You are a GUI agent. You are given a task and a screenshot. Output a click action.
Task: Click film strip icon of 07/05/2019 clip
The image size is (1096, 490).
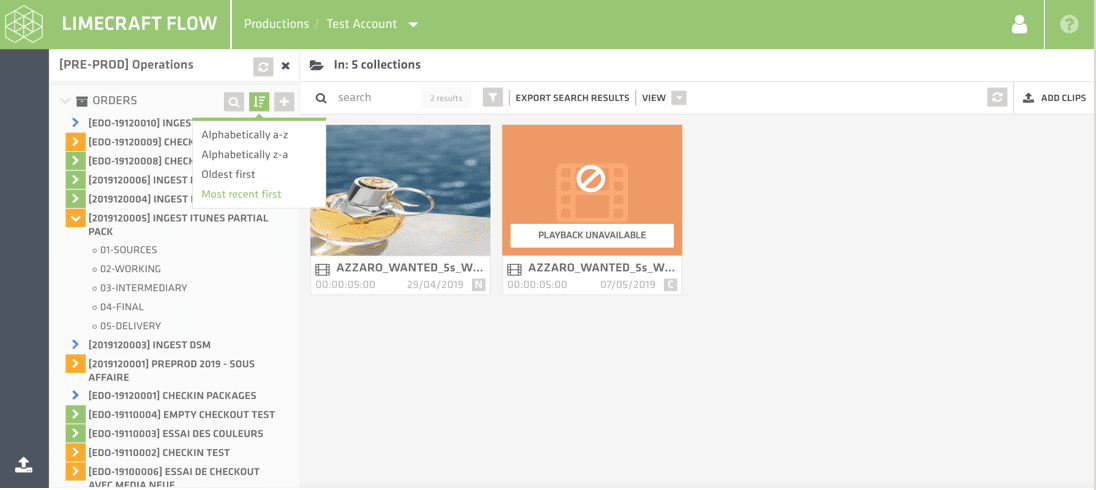point(514,268)
